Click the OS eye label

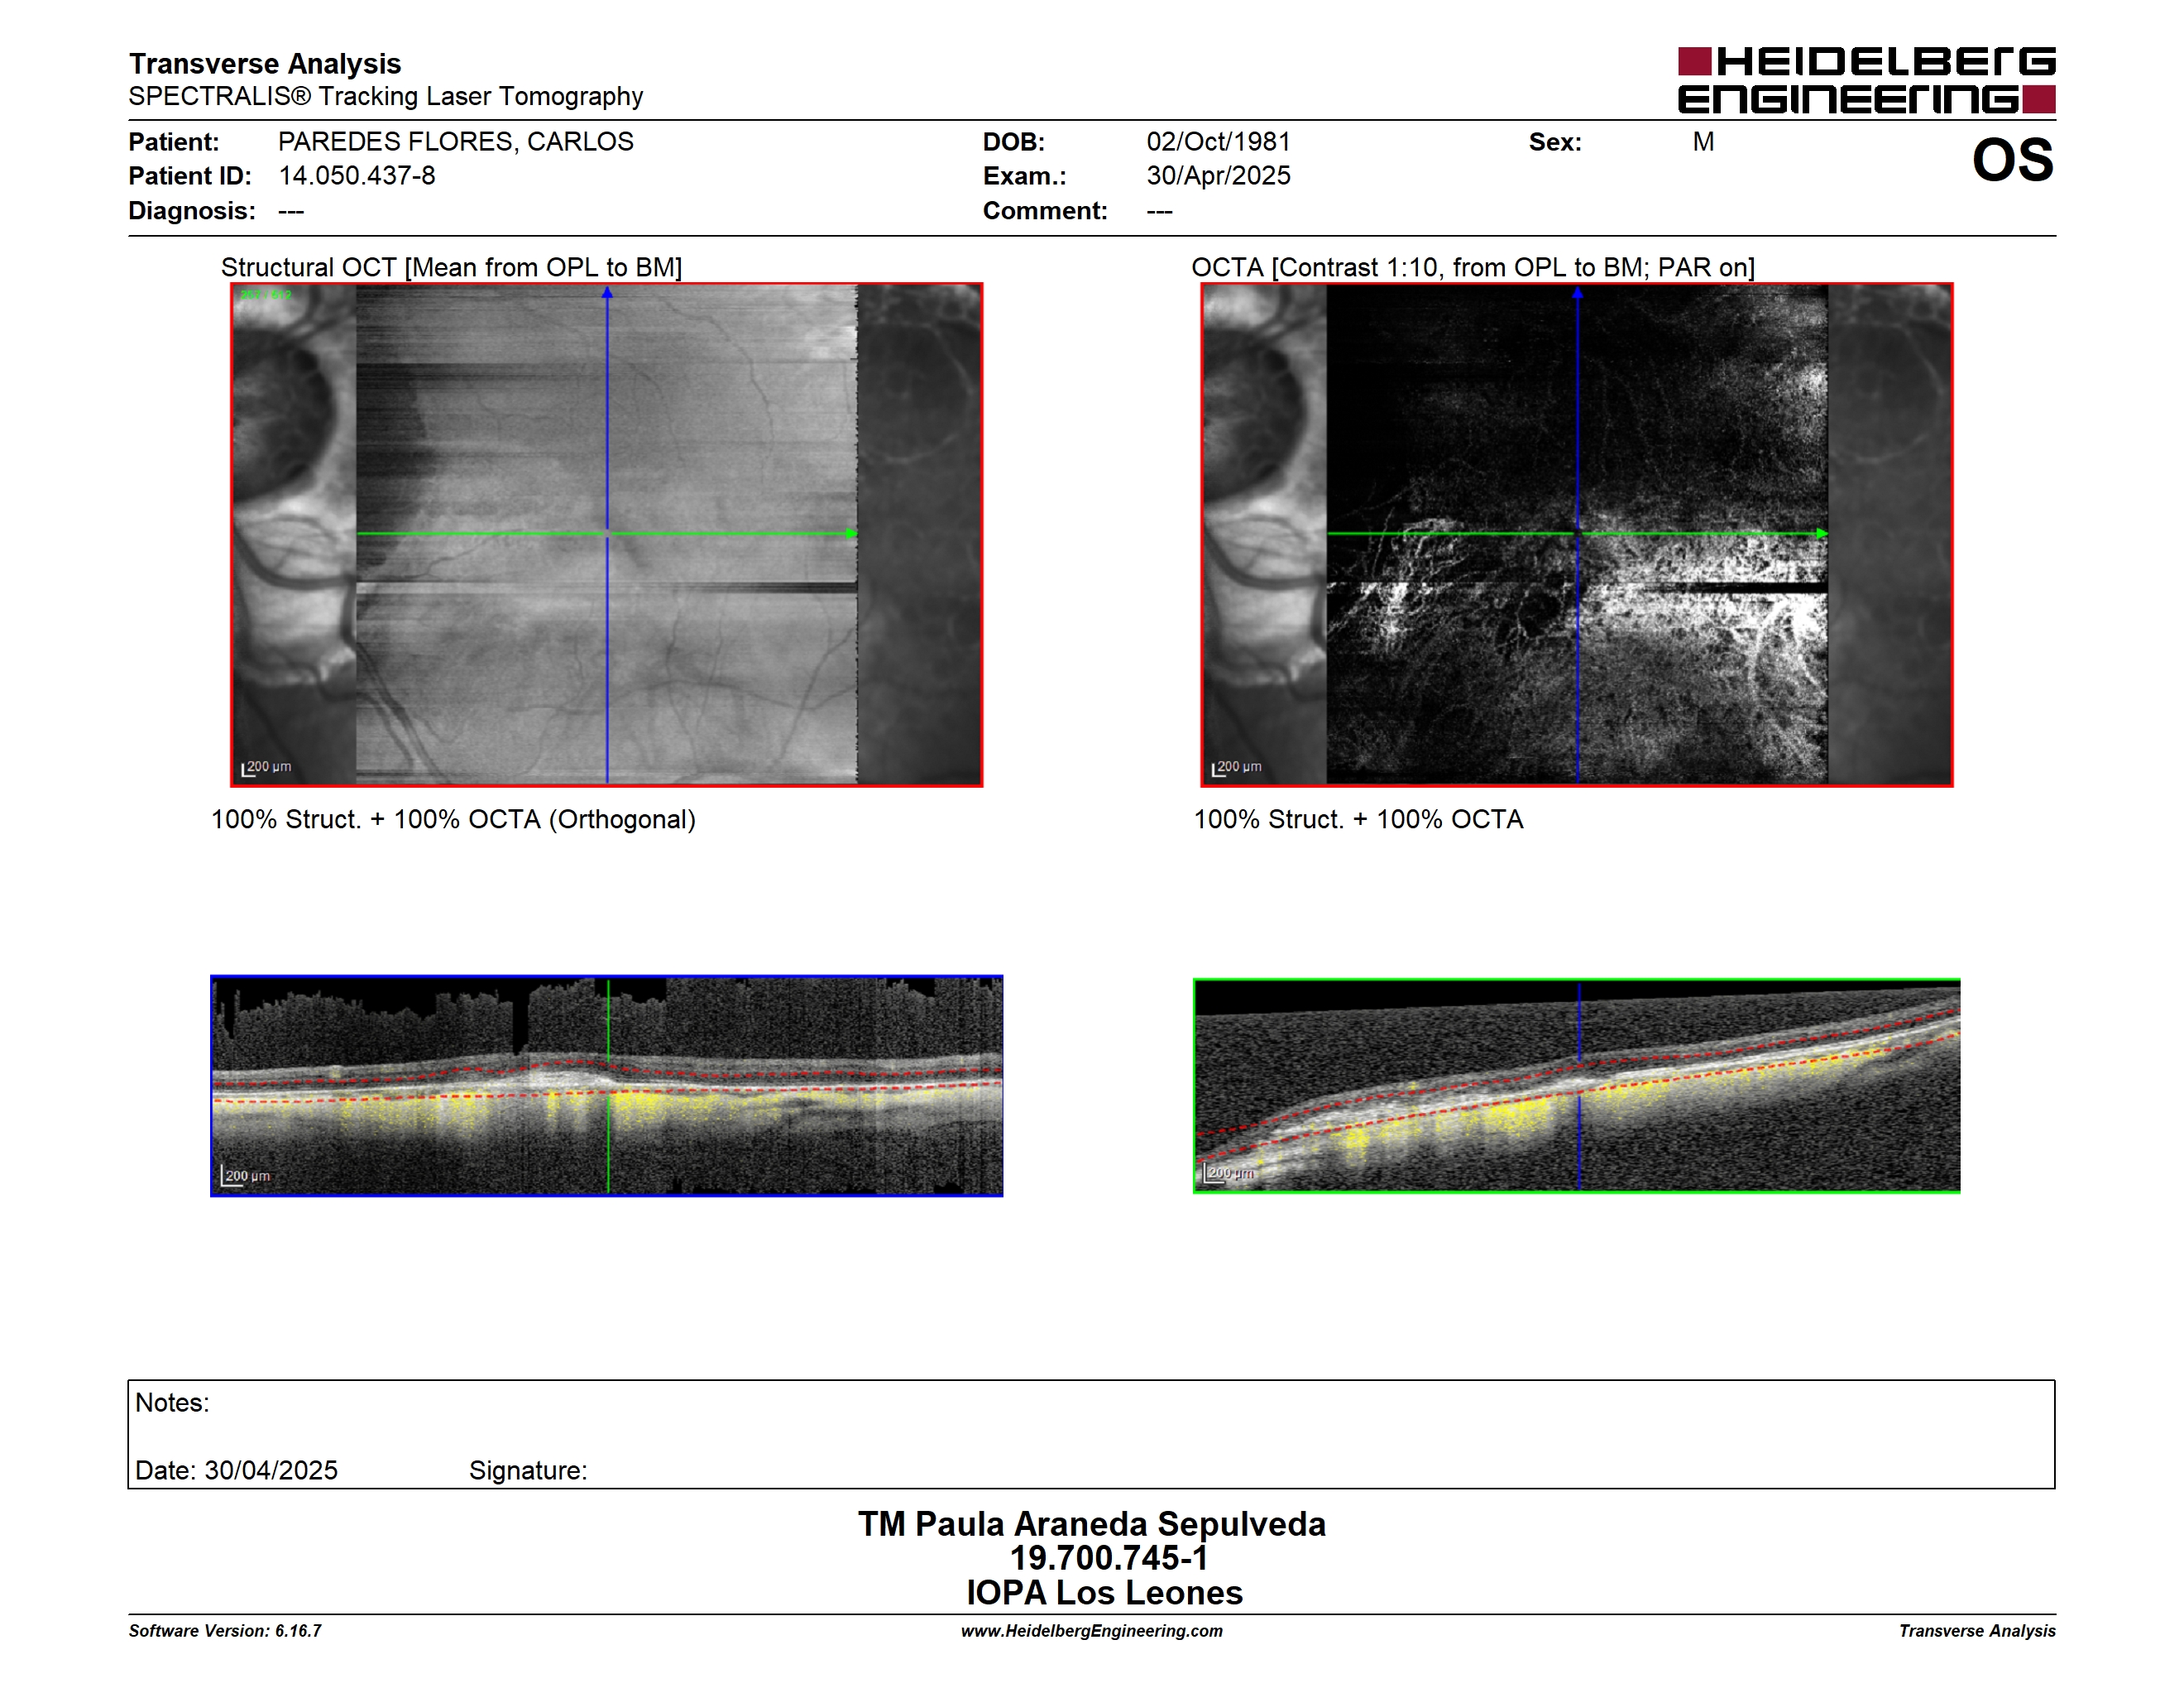2012,160
